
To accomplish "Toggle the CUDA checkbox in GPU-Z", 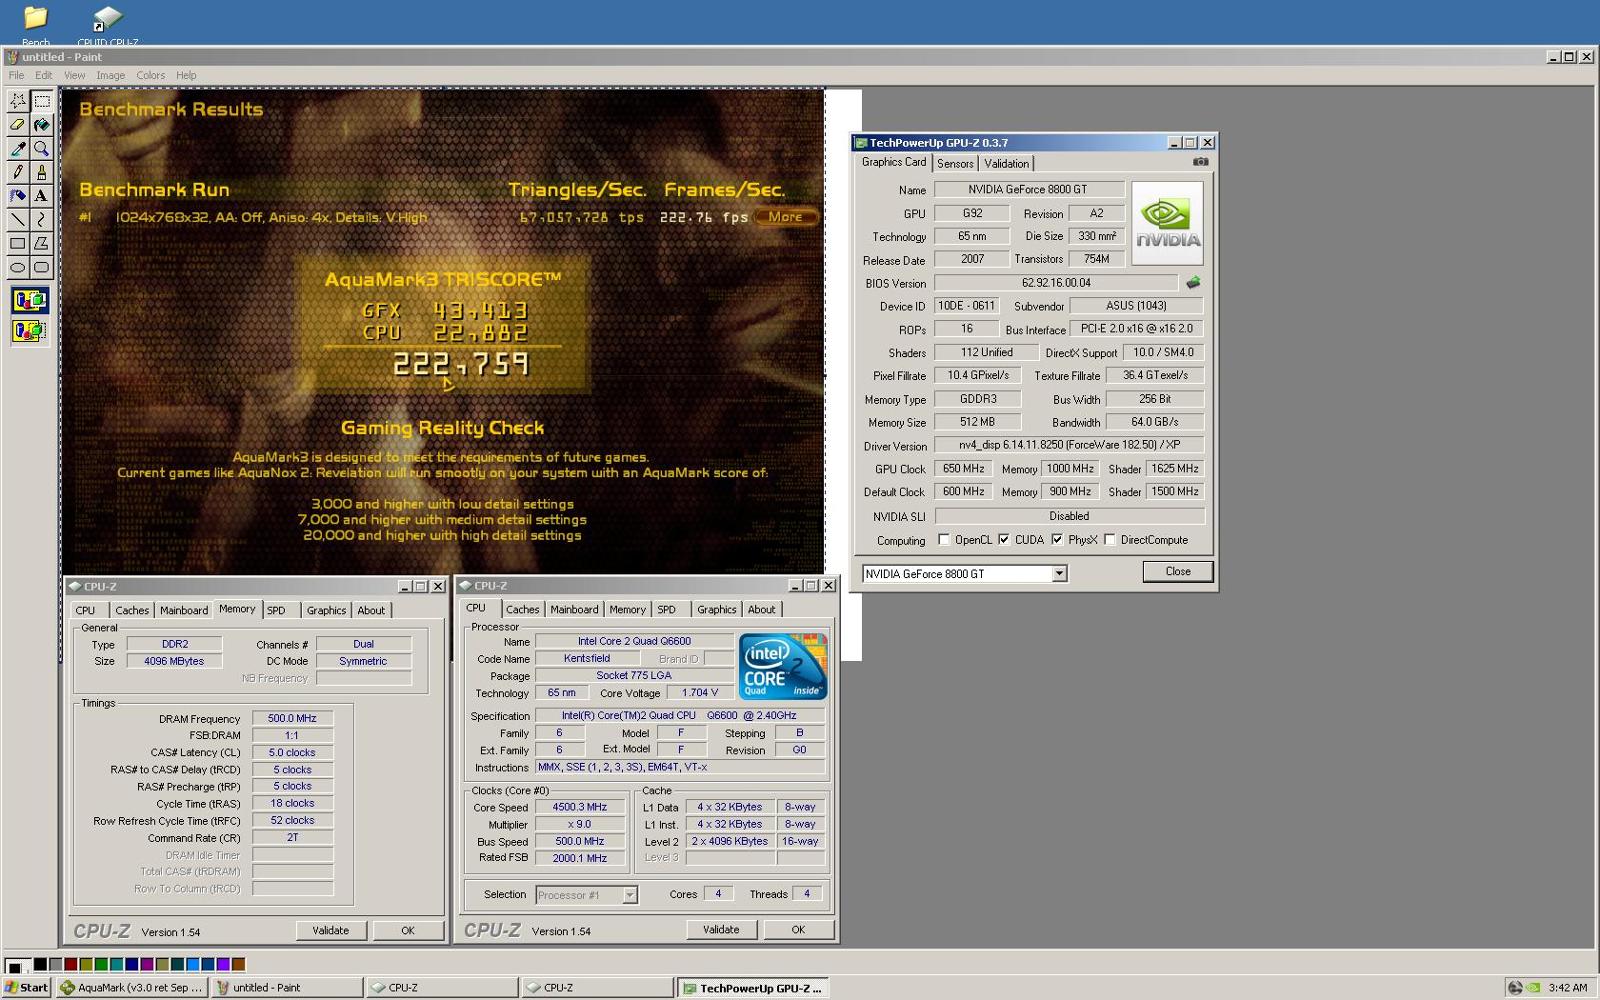I will coord(1004,540).
